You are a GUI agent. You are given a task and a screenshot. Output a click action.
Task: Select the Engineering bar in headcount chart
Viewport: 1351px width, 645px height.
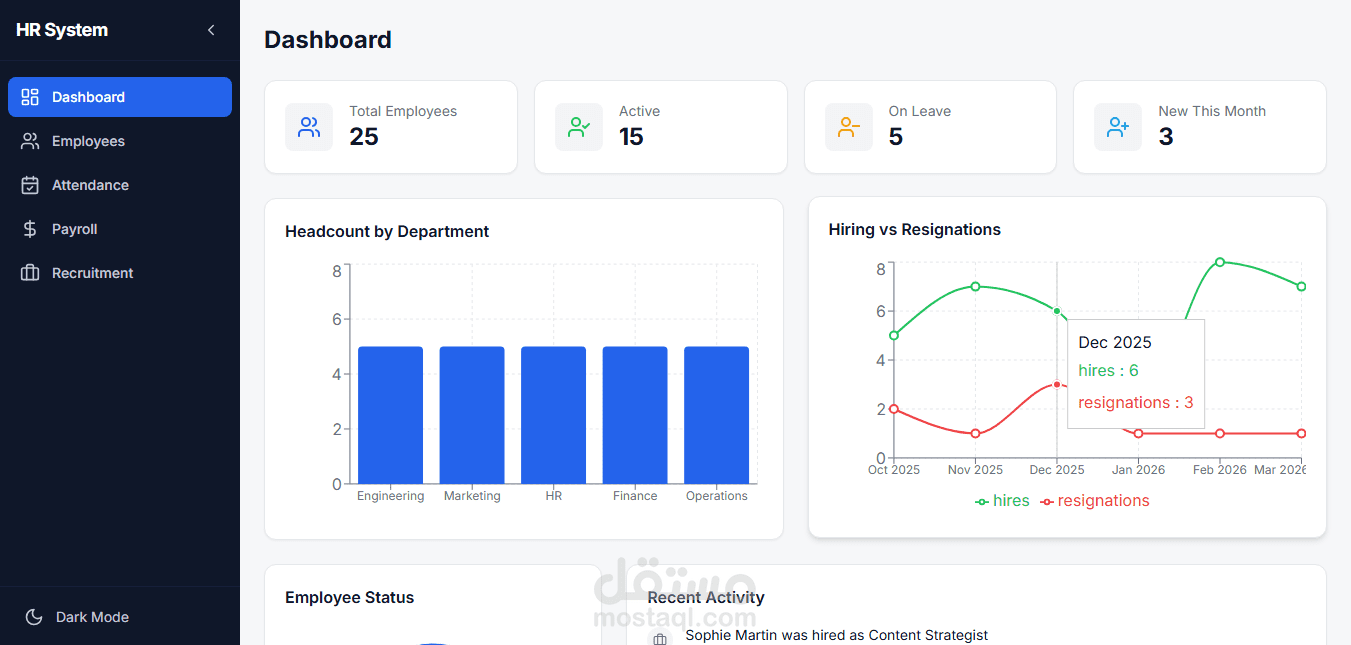click(390, 415)
